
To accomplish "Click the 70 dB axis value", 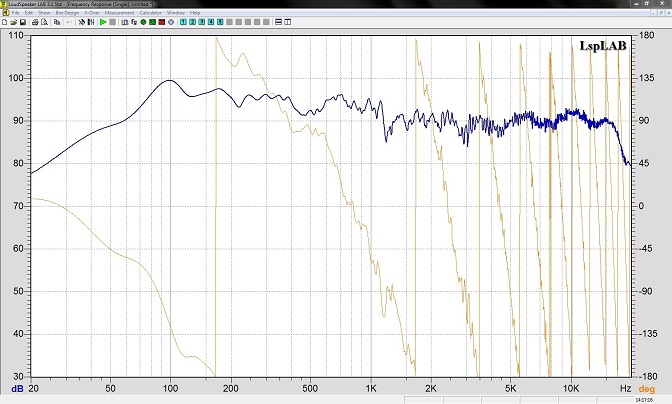I will click(x=18, y=206).
